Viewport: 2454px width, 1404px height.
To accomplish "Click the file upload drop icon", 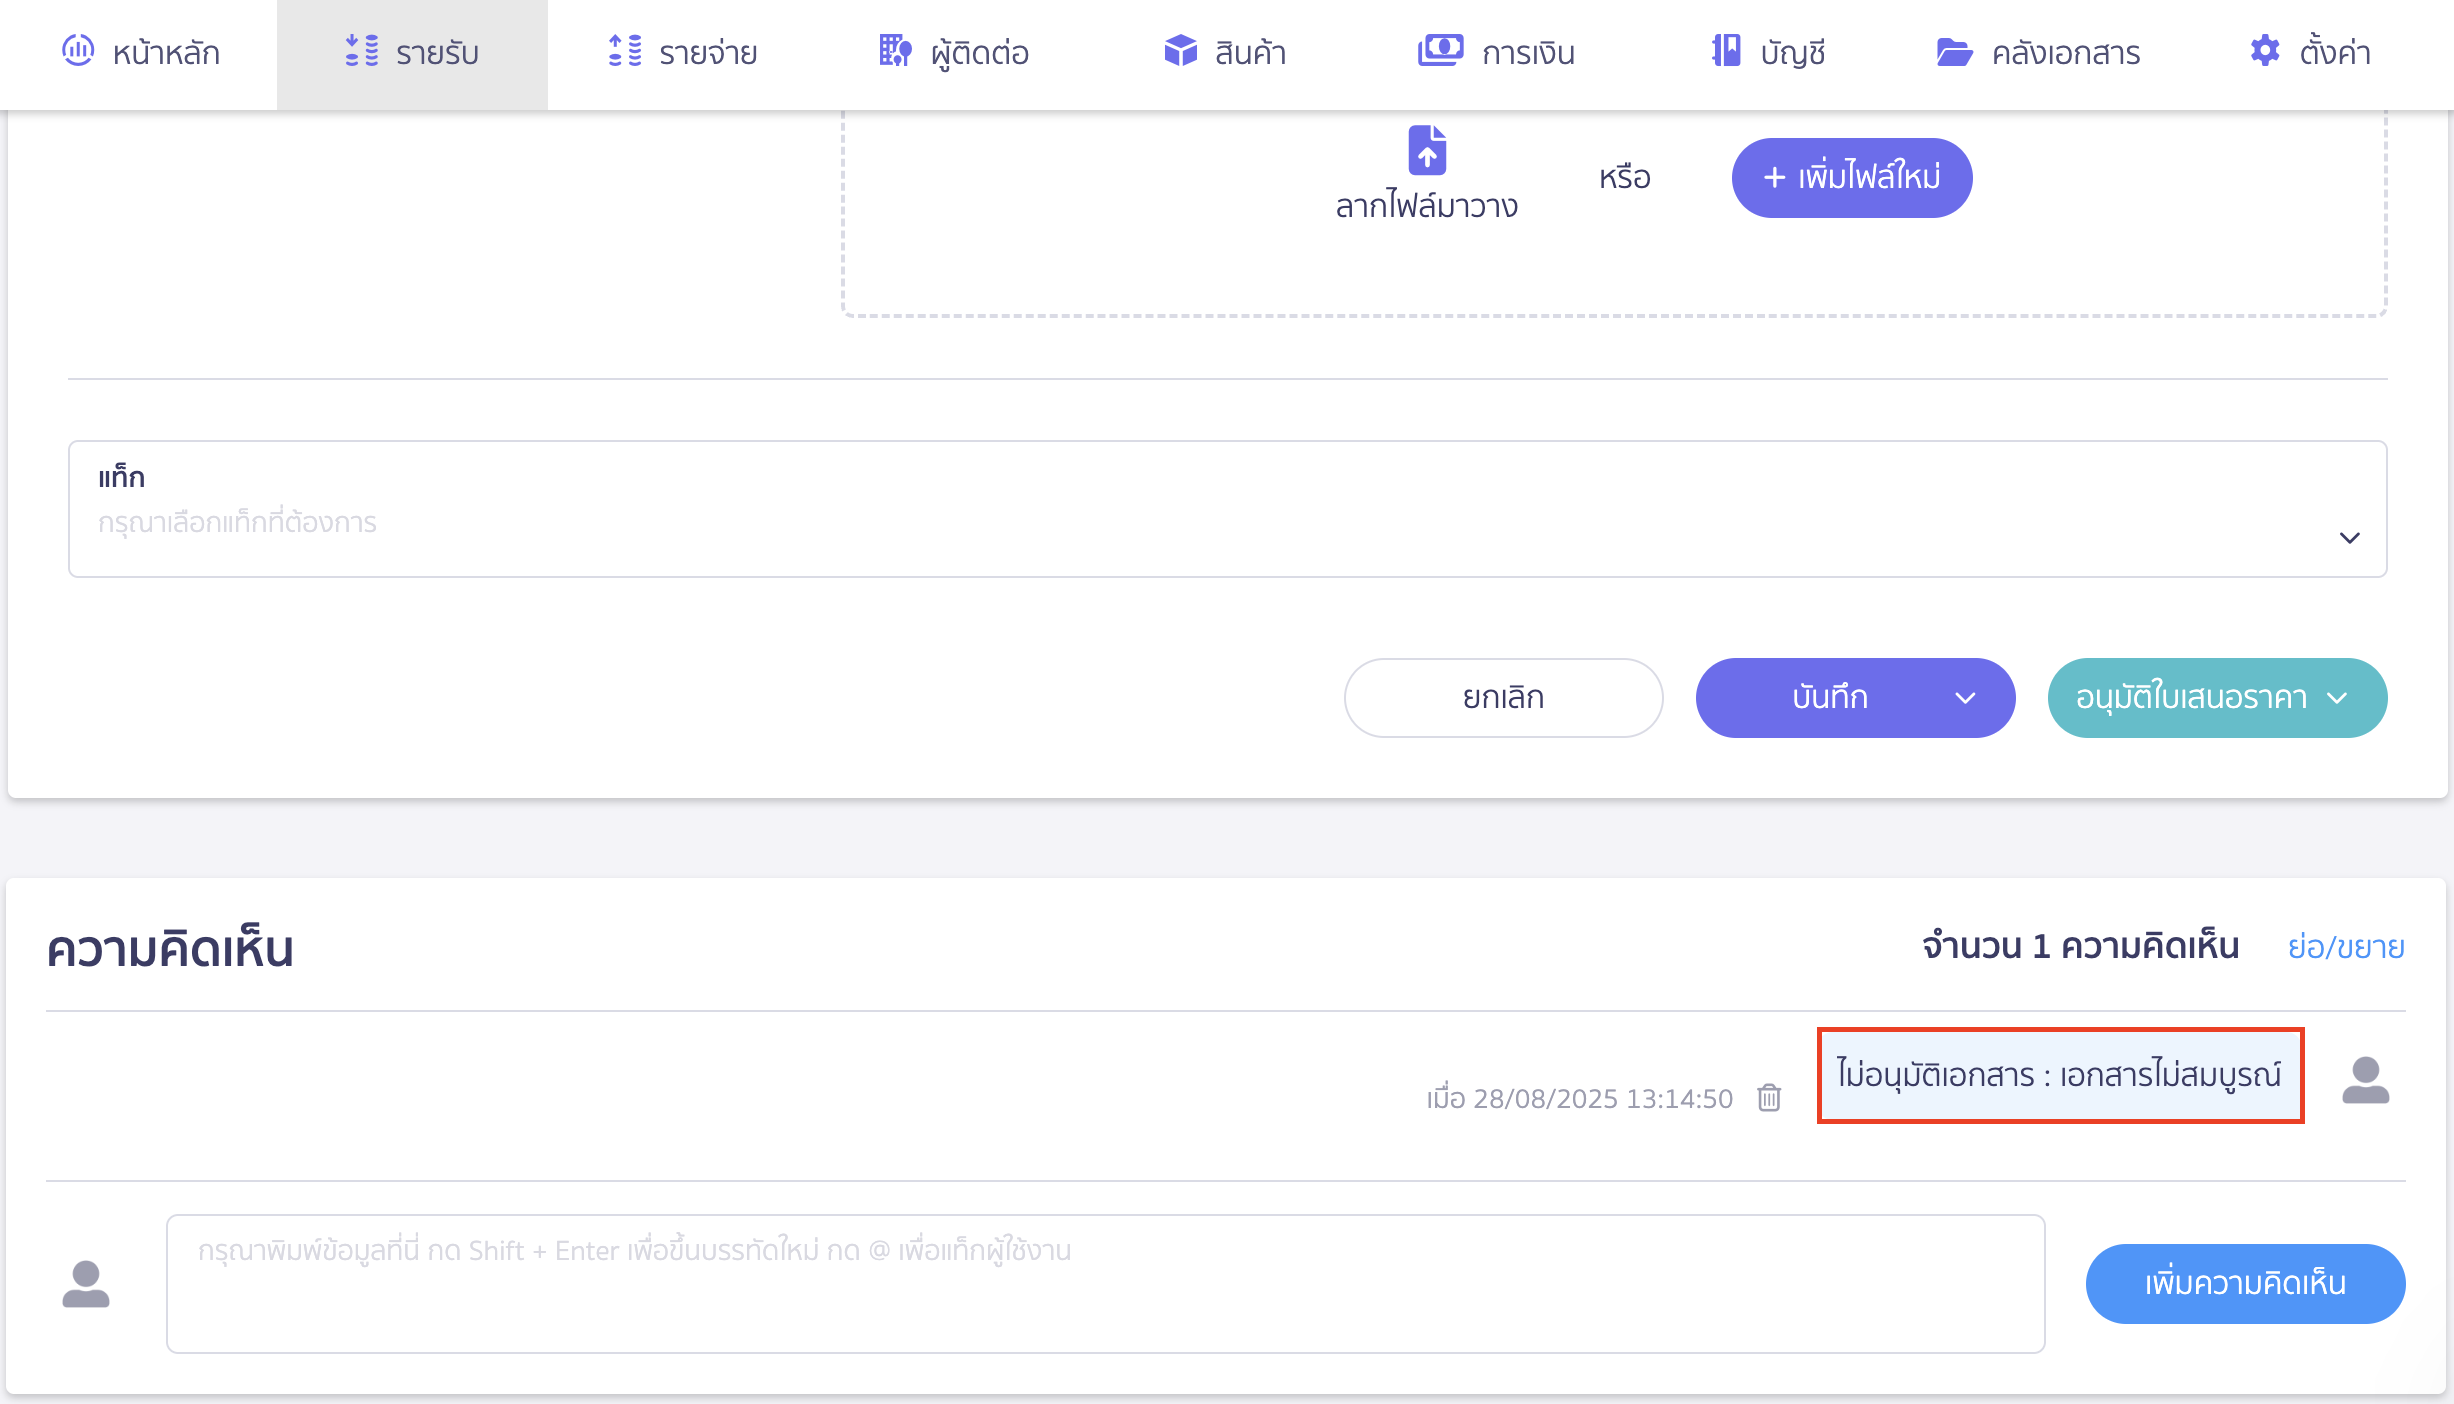I will 1427,150.
